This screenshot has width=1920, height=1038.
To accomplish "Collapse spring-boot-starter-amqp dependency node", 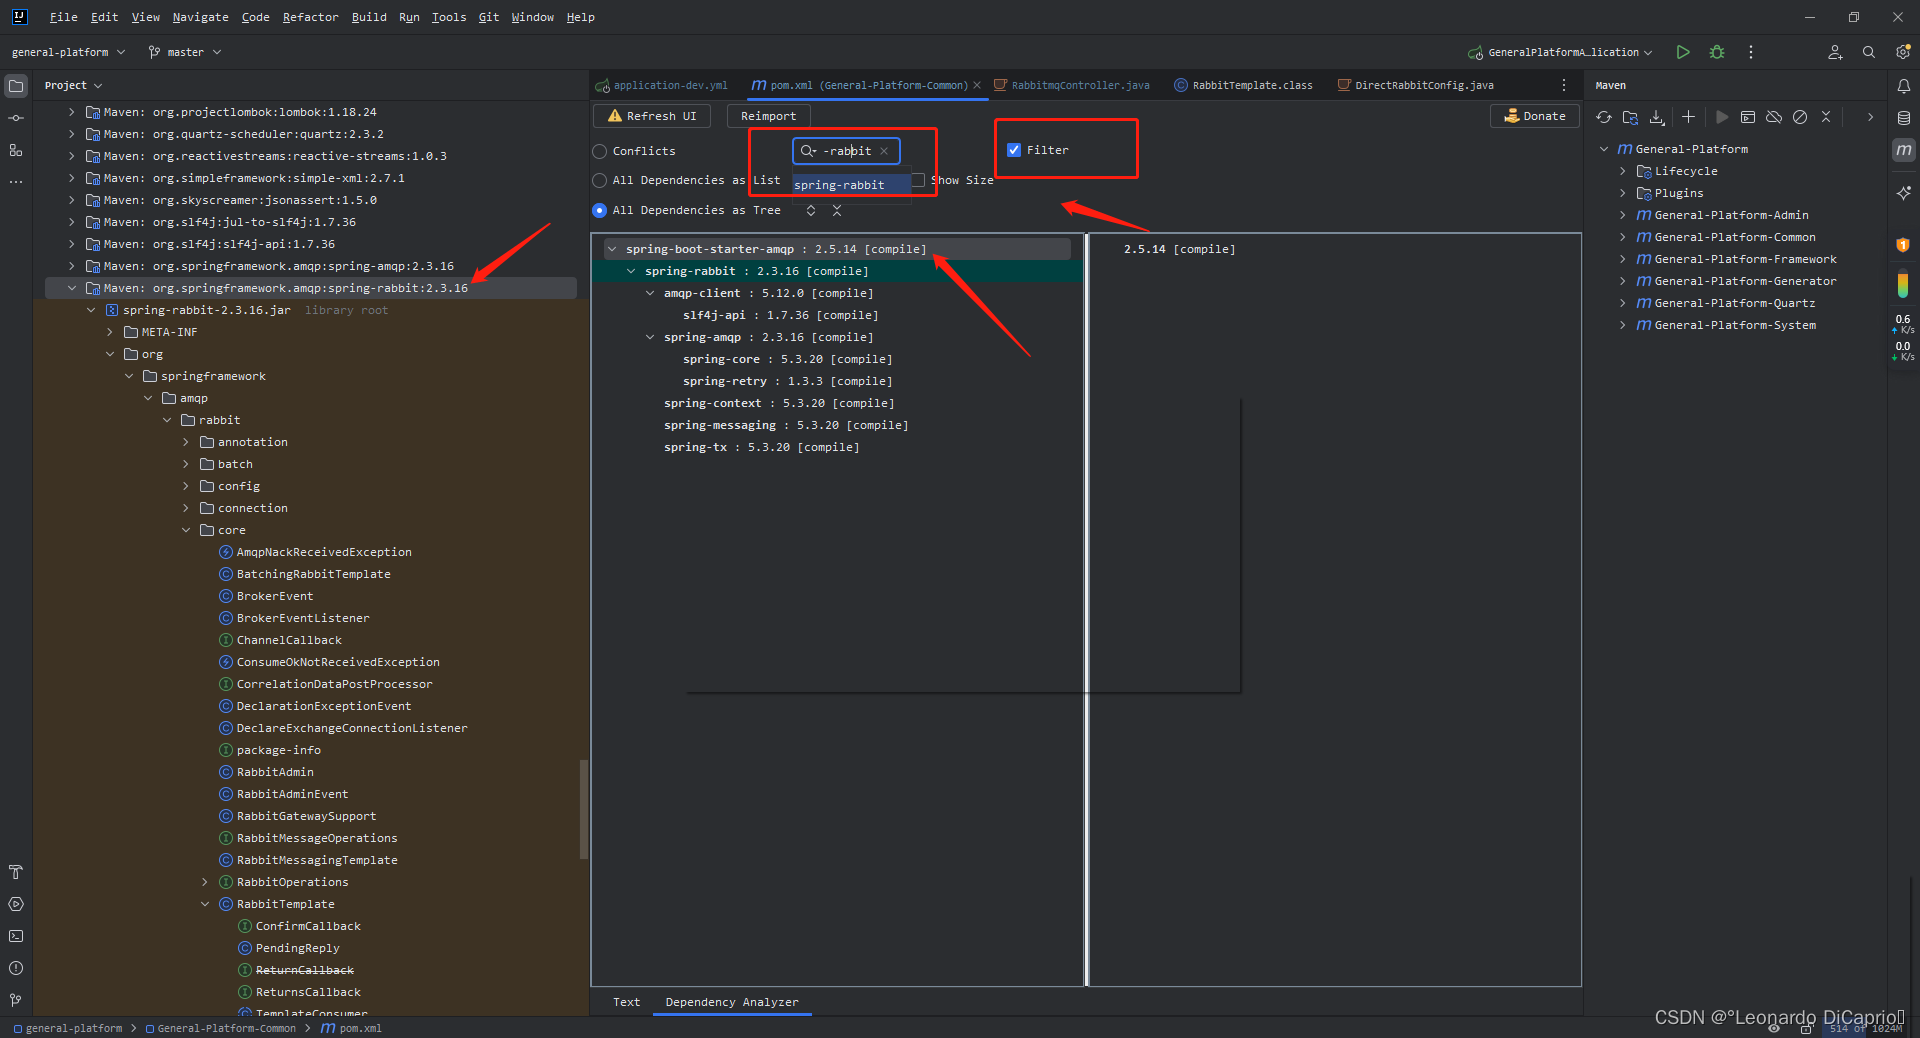I will (612, 249).
